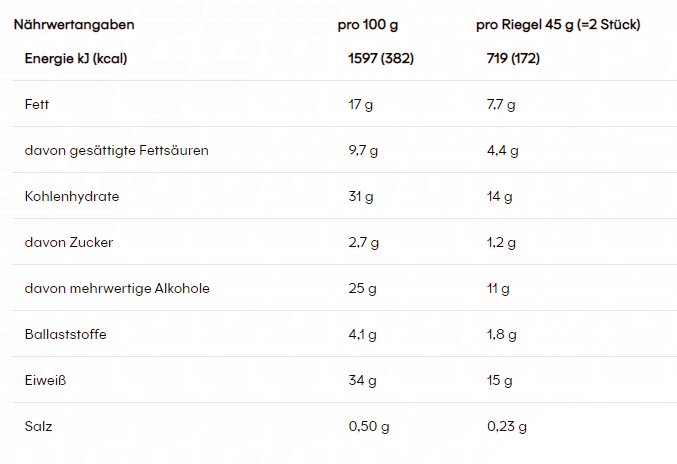The height and width of the screenshot is (464, 677).
Task: Click the 719 (172) energy value
Action: (513, 58)
